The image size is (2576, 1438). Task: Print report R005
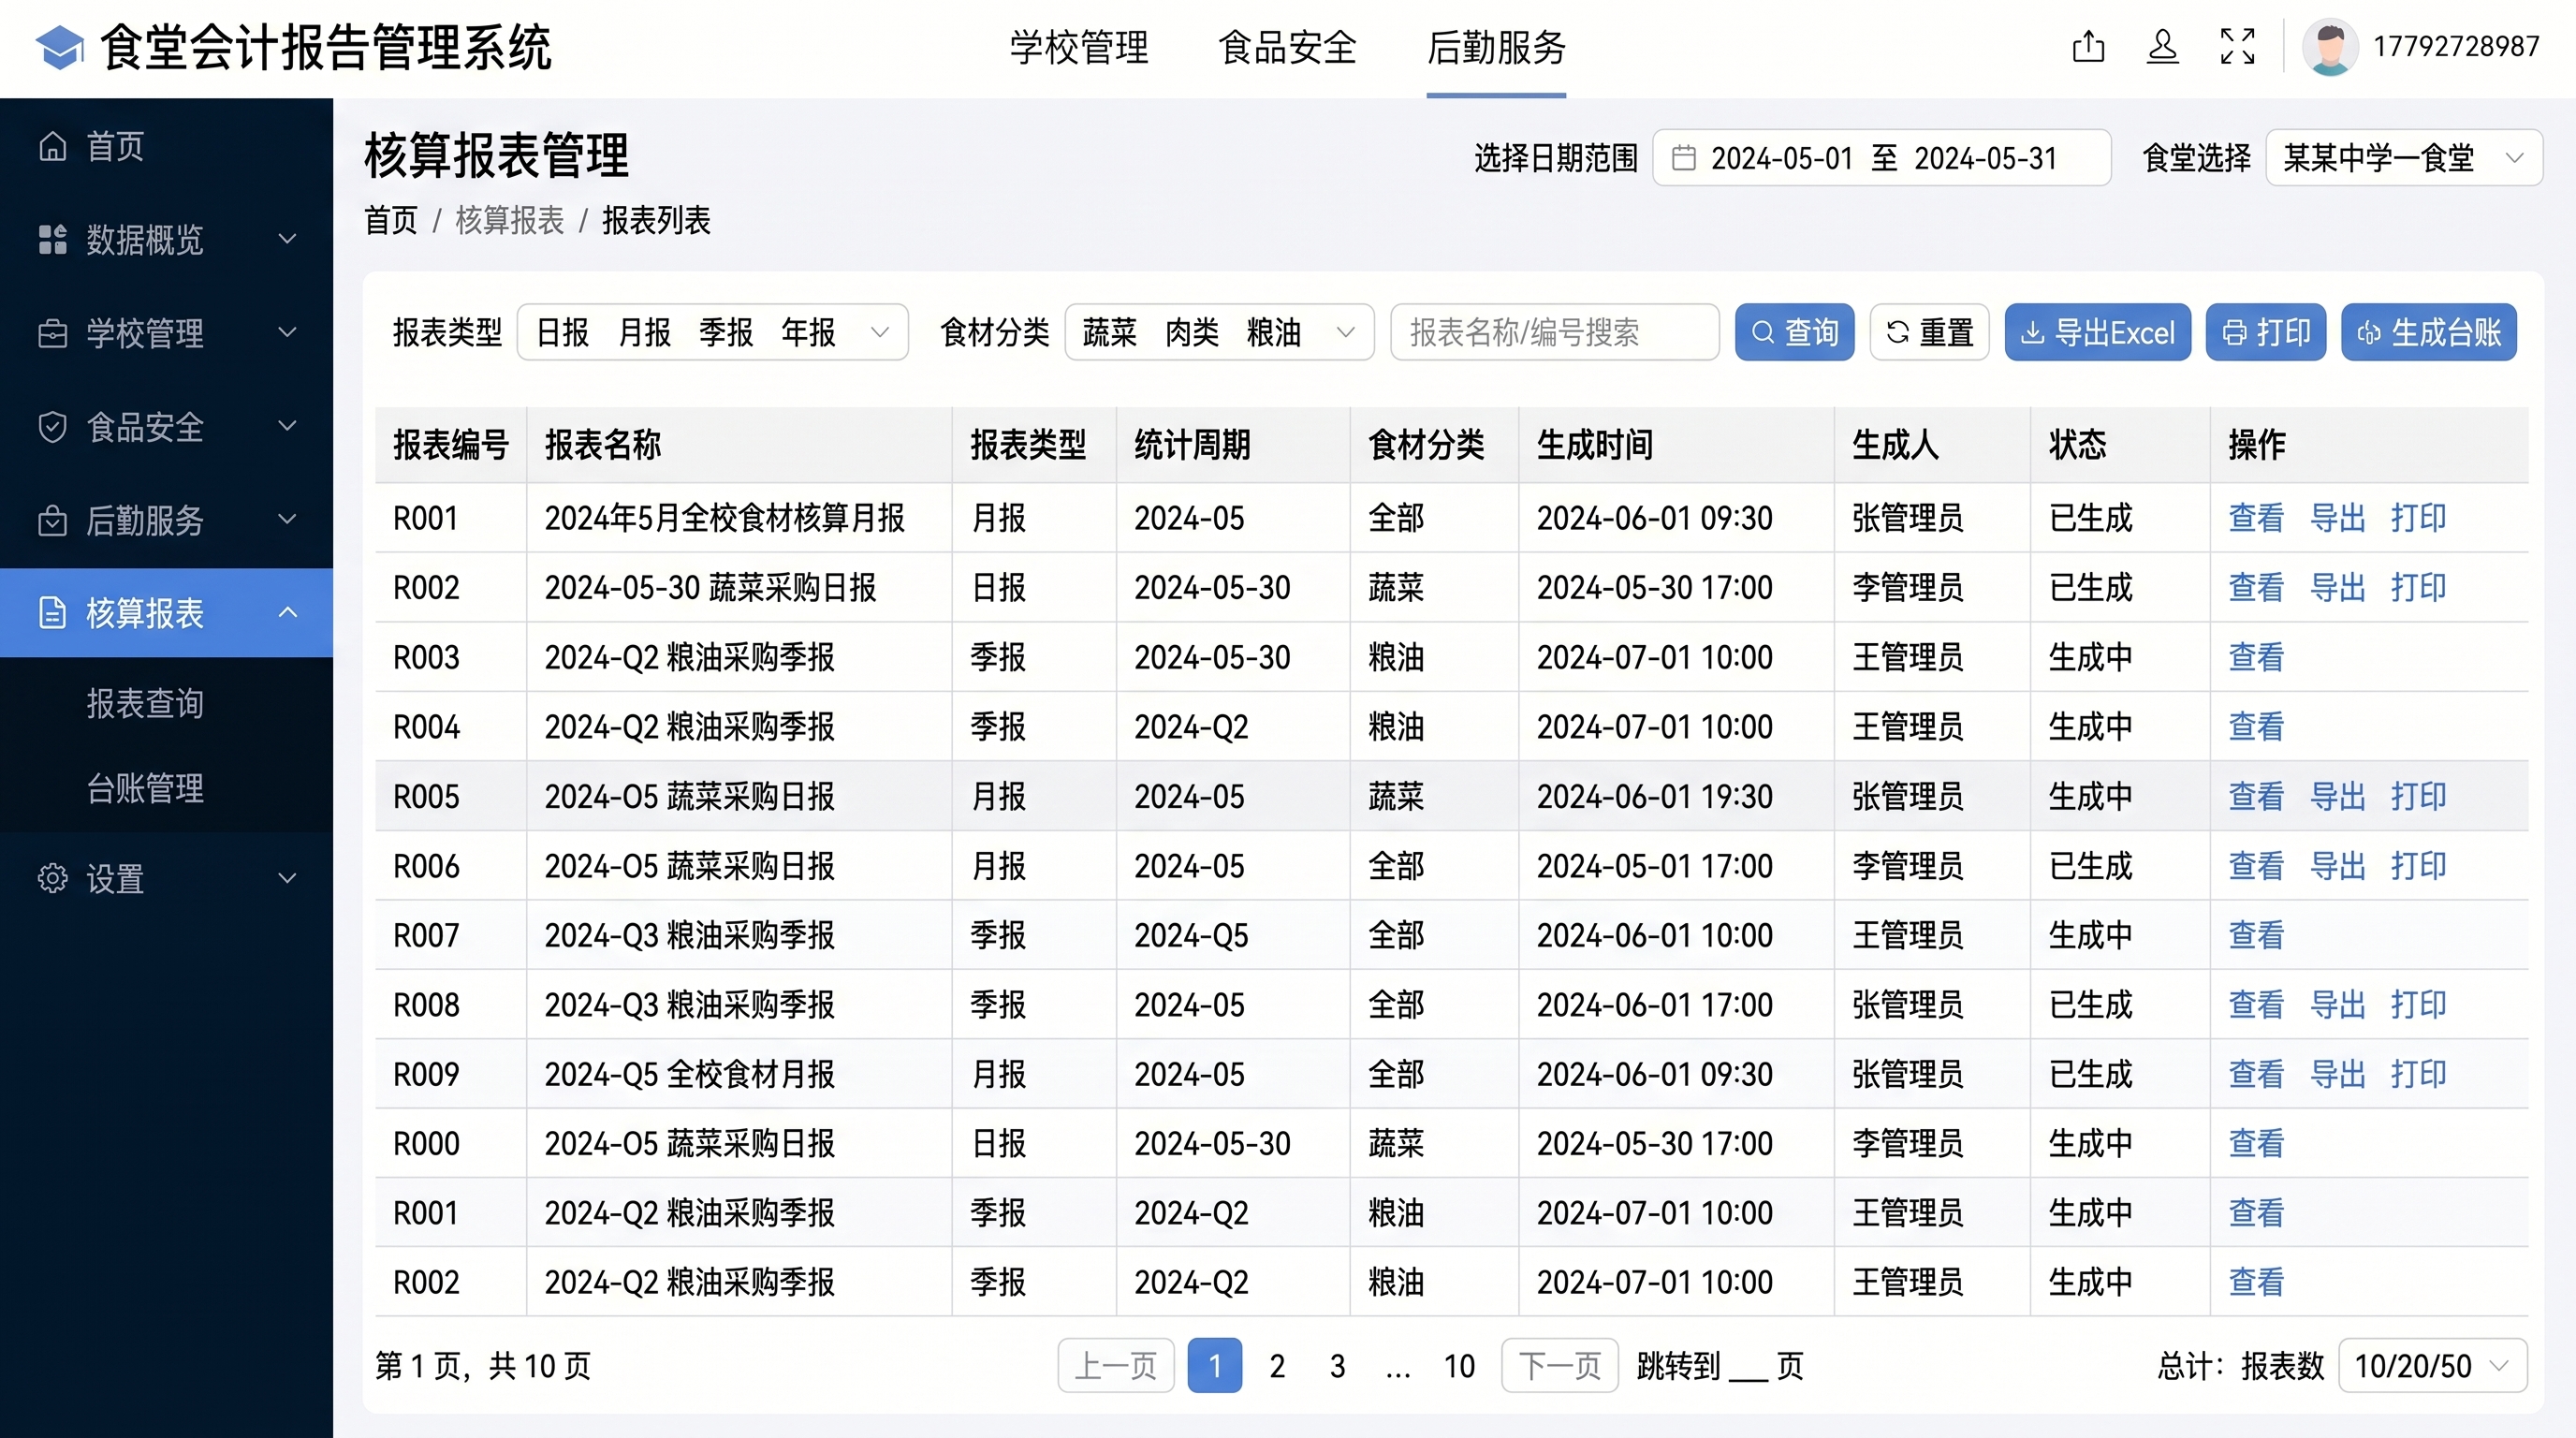coord(2418,797)
